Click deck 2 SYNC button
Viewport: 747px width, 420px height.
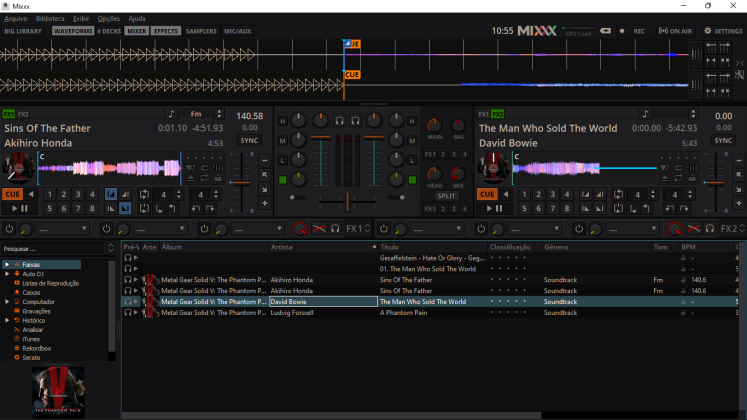[x=723, y=140]
